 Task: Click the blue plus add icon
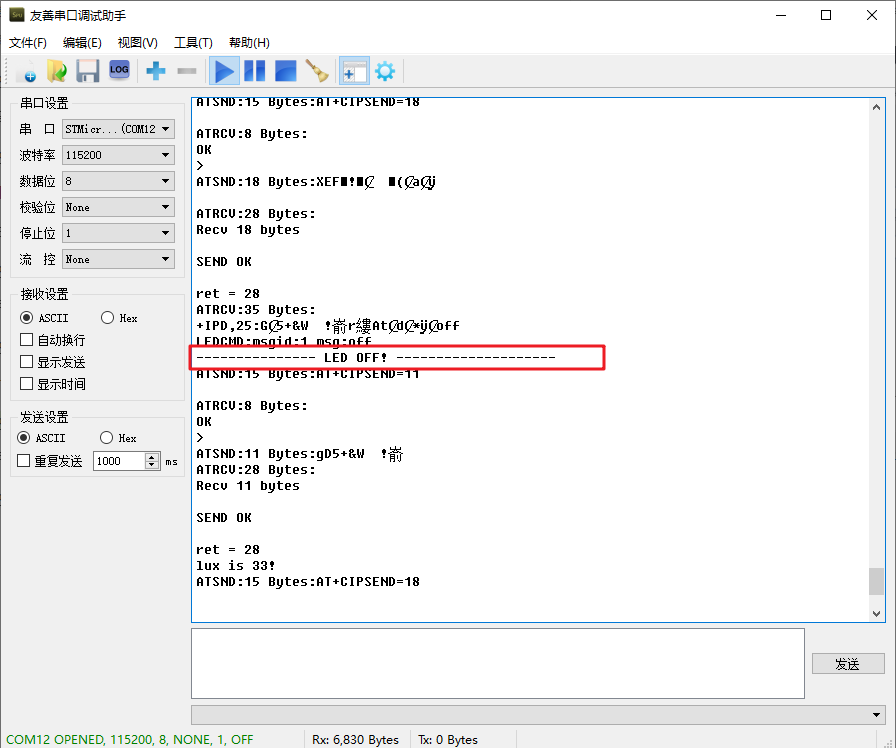155,71
